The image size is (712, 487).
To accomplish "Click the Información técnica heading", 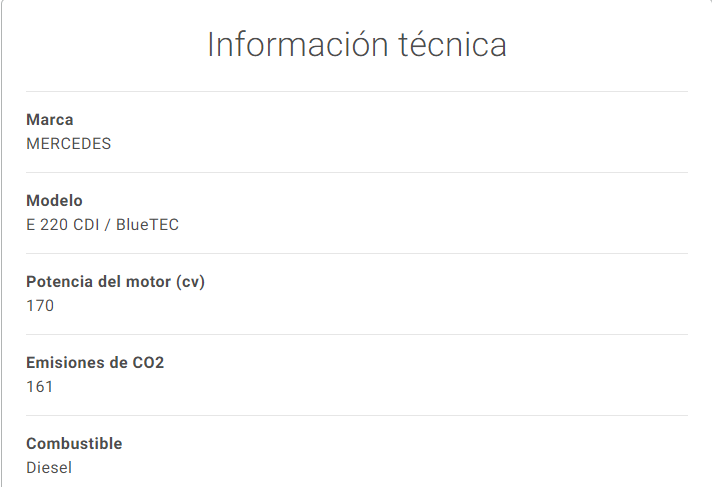I will (x=357, y=45).
